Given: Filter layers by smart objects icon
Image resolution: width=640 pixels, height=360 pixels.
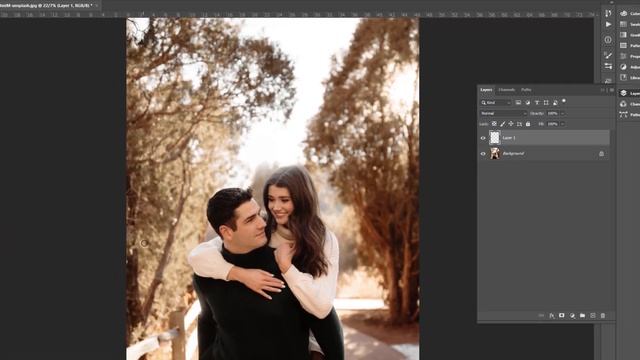Looking at the screenshot, I should tap(555, 103).
